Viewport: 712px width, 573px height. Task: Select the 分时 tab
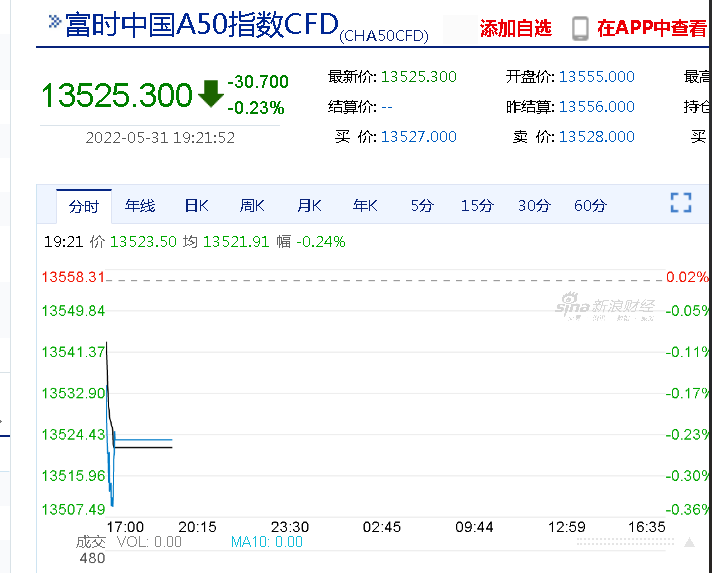pyautogui.click(x=84, y=206)
